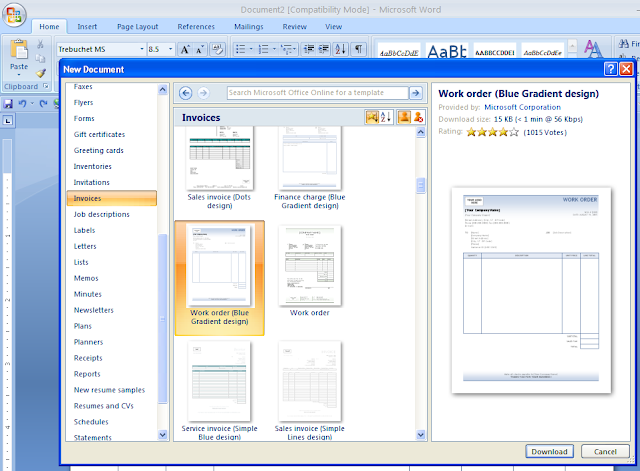
Task: Open the font size dropdown arrow
Action: [170, 49]
